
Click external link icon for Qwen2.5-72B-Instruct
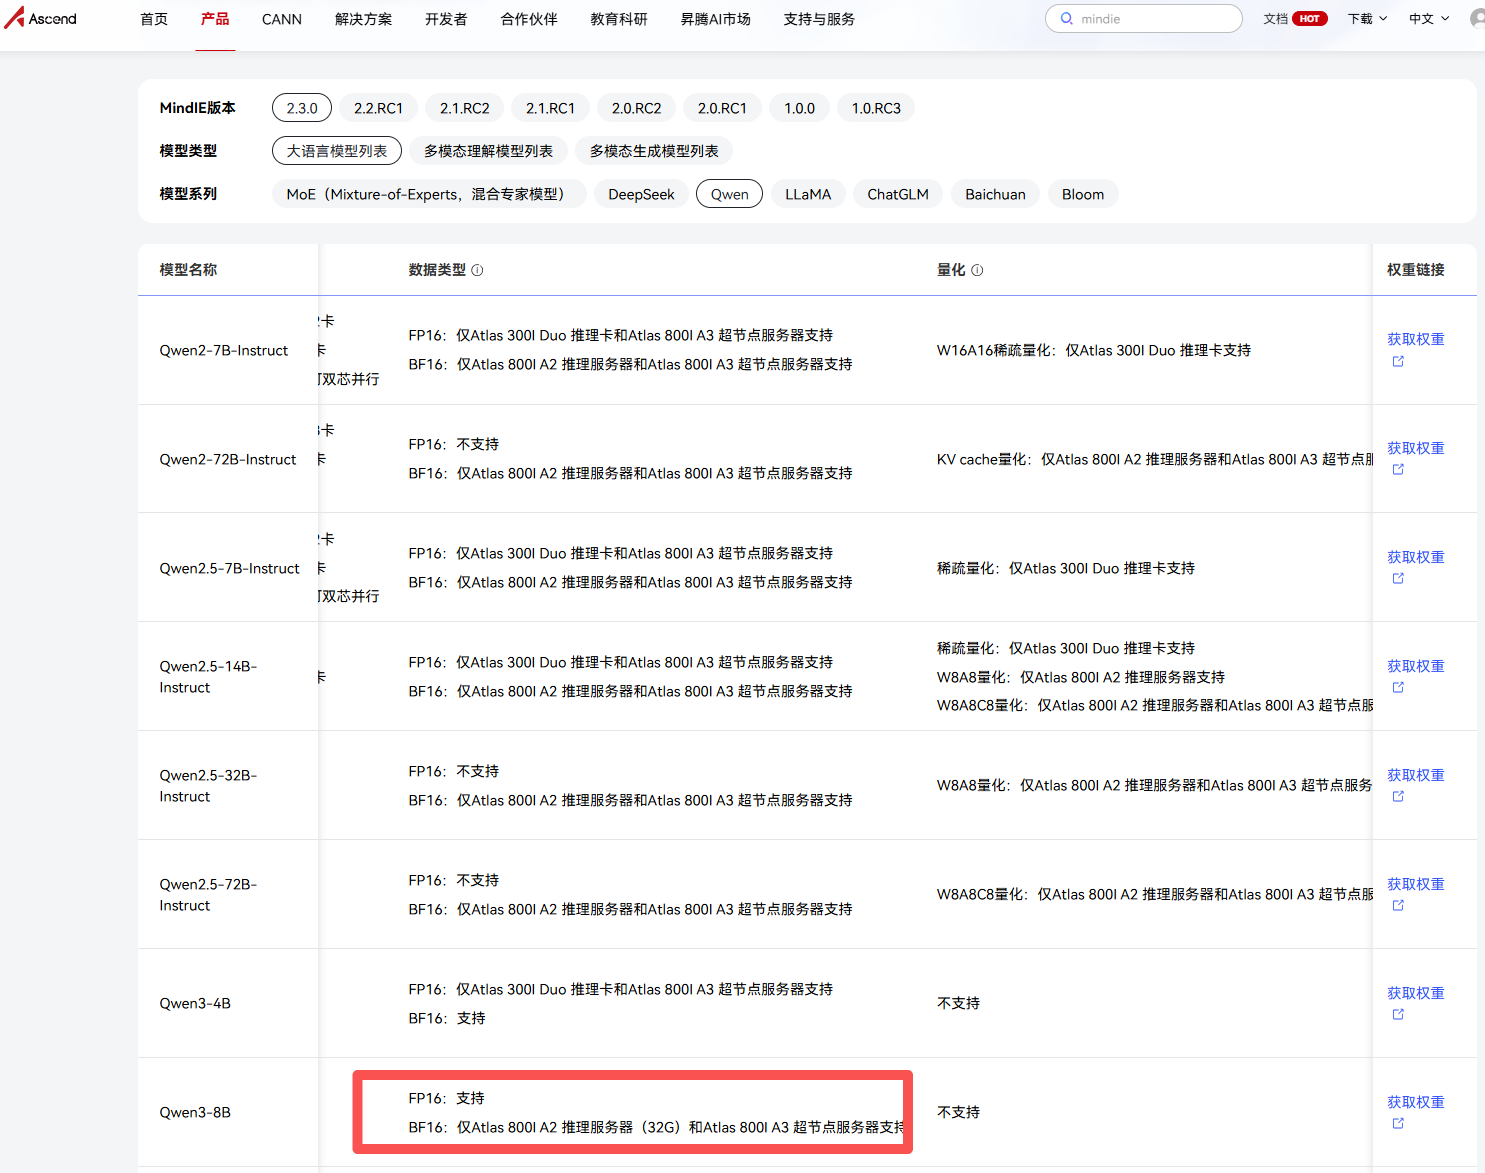tap(1398, 905)
